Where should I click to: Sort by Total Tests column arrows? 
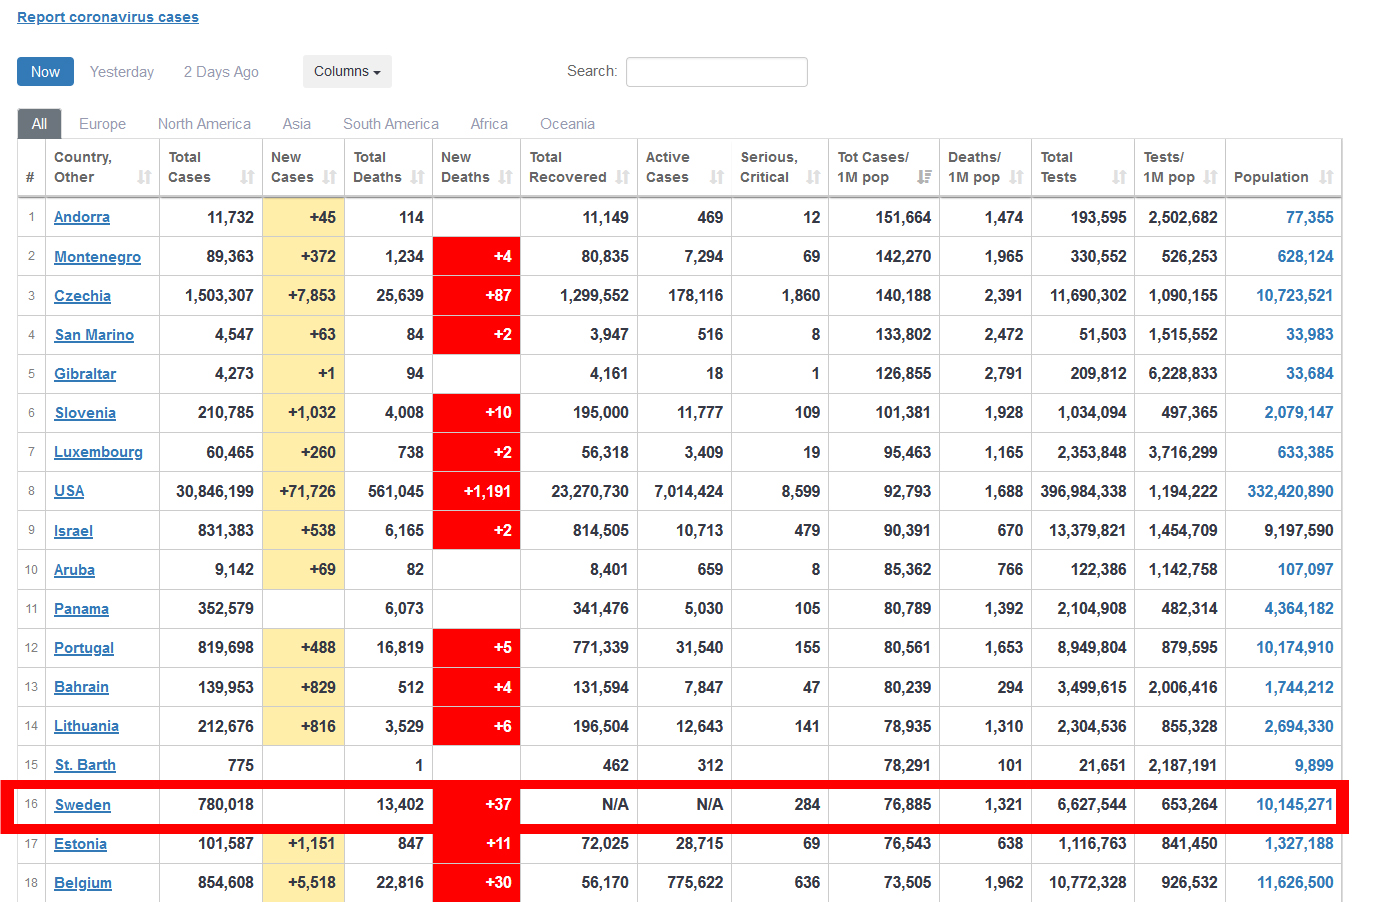click(x=1120, y=177)
